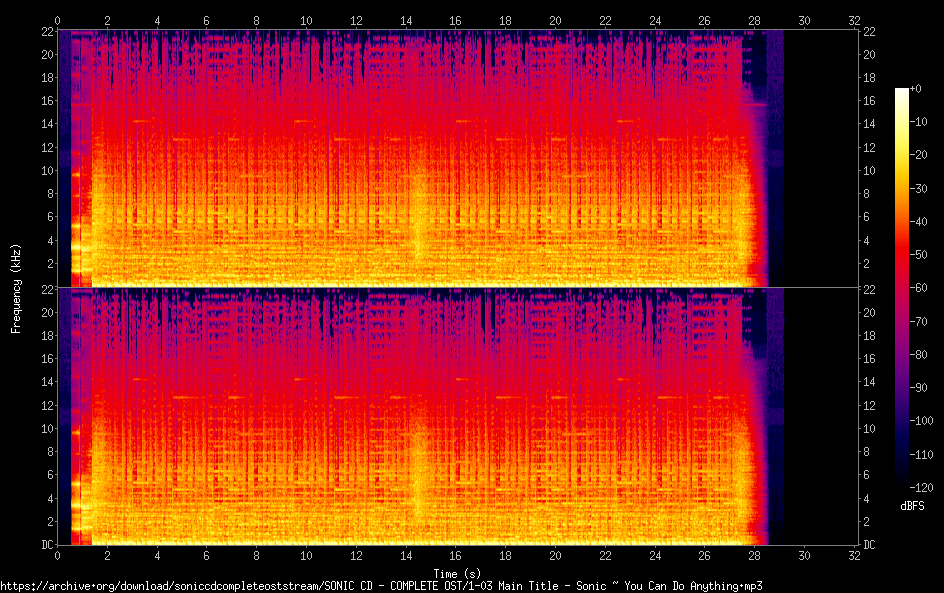The height and width of the screenshot is (593, 944).
Task: Click the "Frequency (kHz)" axis title
Action: 16,288
